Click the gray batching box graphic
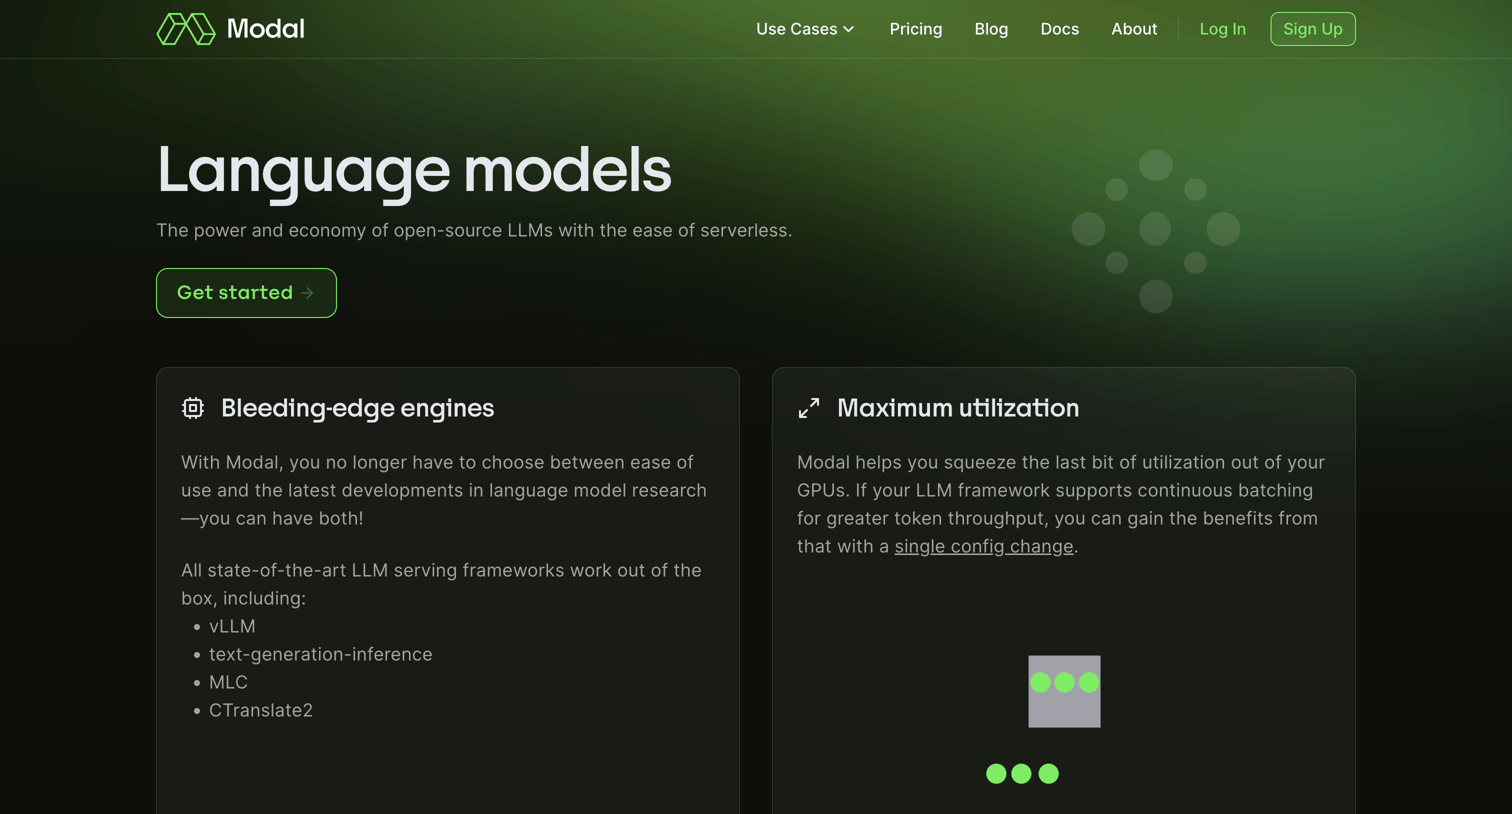 1064,692
